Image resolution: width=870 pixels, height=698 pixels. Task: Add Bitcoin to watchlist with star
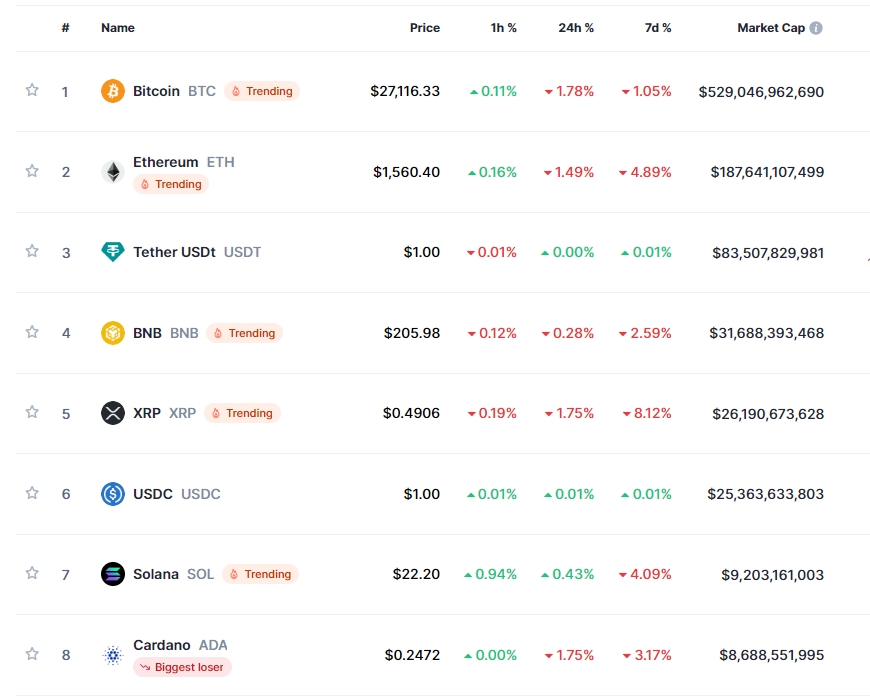coord(32,91)
